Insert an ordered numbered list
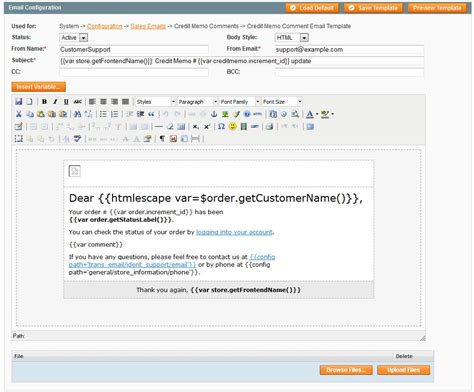Image resolution: width=474 pixels, height=392 pixels. coord(114,114)
